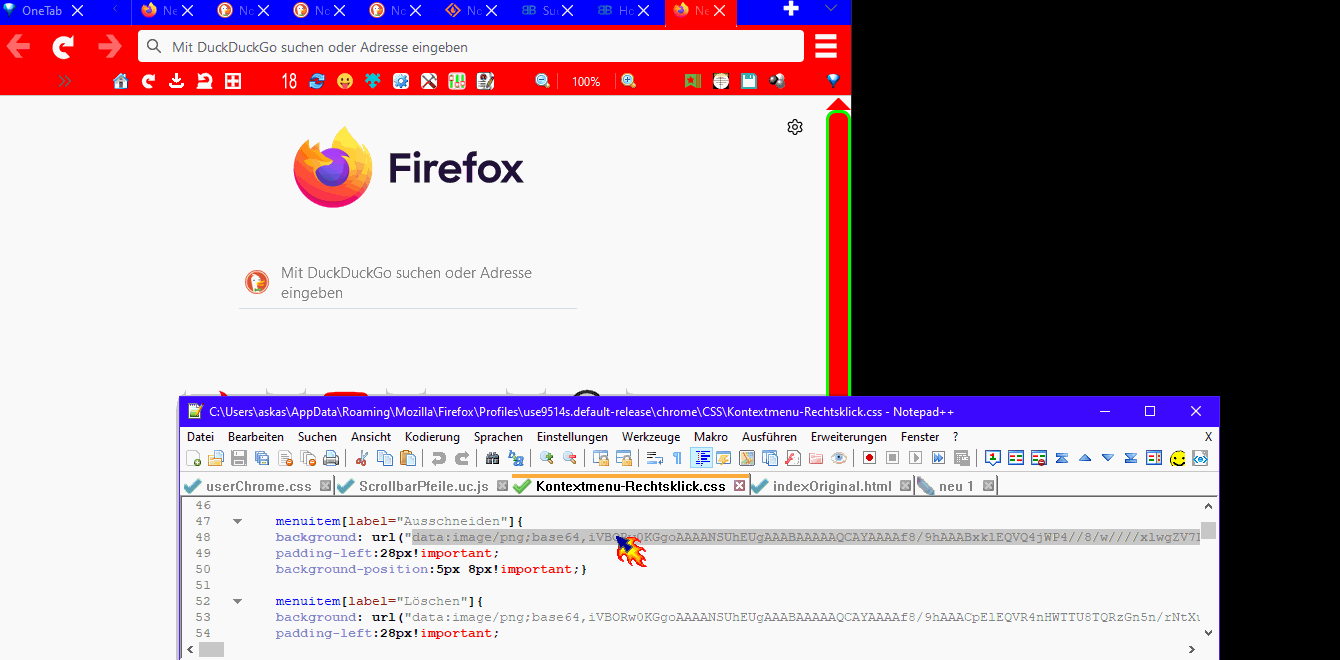Click the number 18 icon in Firefox toolbar
Image resolution: width=1340 pixels, height=660 pixels.
(289, 81)
